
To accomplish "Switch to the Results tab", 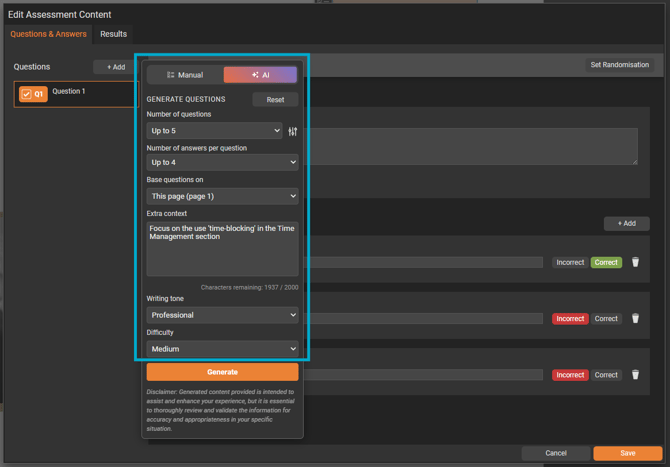I will [x=113, y=34].
